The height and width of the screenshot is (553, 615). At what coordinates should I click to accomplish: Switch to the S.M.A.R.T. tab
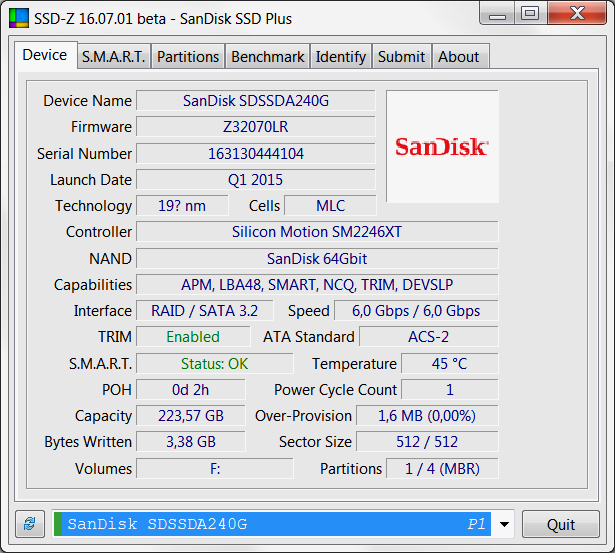click(x=113, y=57)
